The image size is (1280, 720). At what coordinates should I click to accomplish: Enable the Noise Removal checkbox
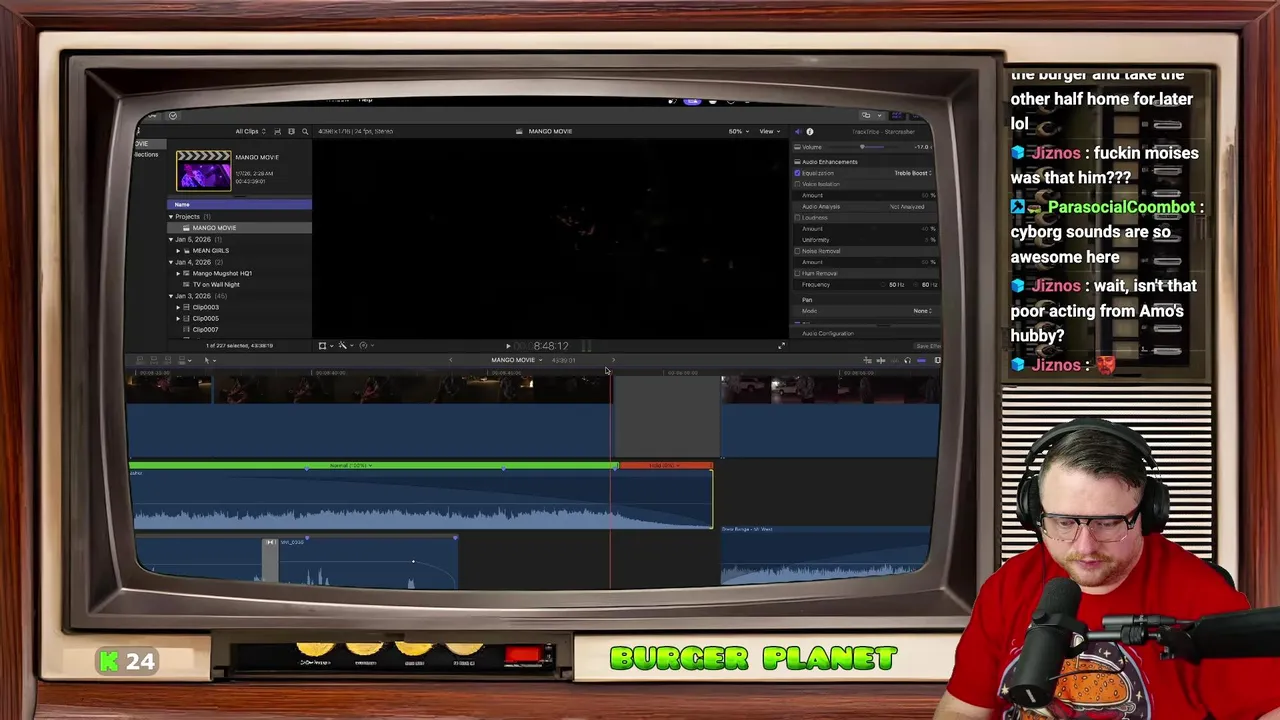(797, 251)
